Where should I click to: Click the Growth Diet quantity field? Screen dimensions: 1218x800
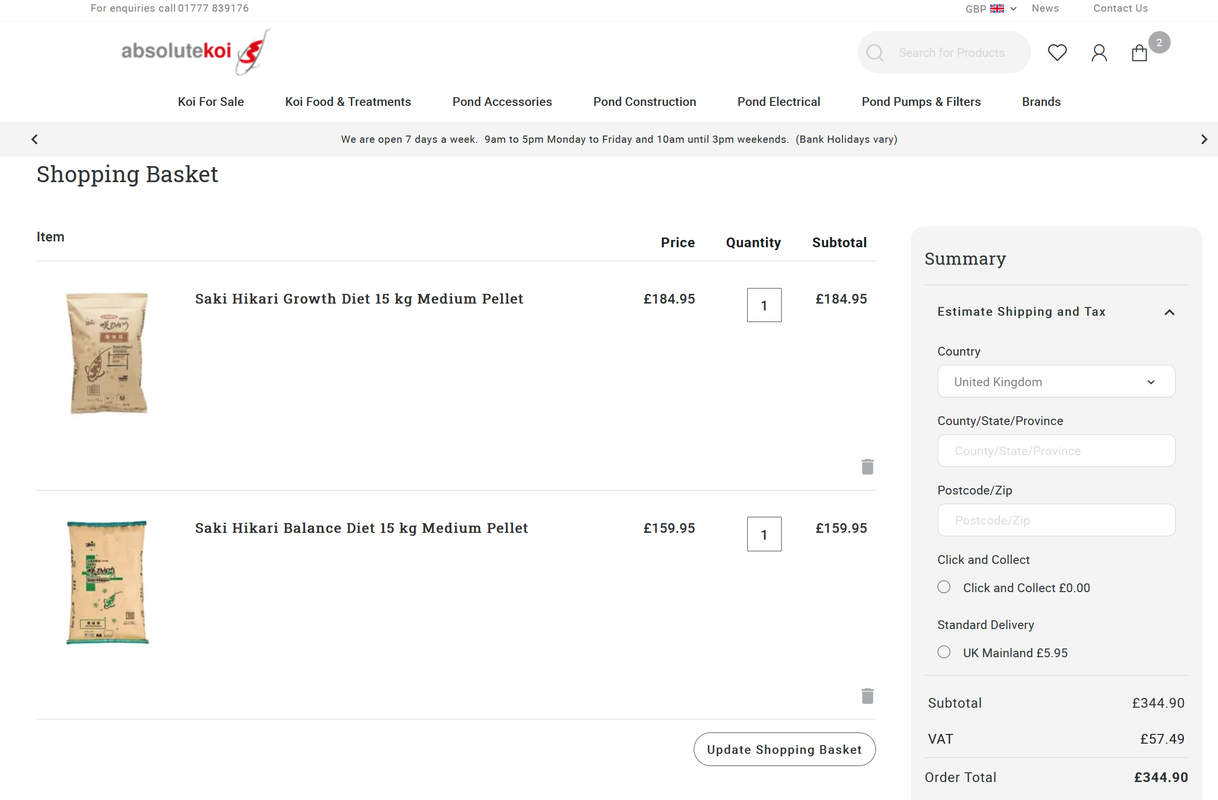pyautogui.click(x=764, y=305)
